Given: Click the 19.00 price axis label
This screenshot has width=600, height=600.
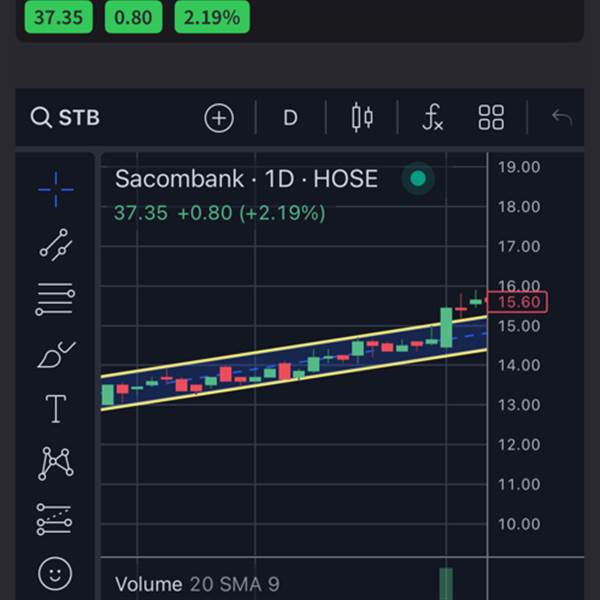Looking at the screenshot, I should point(519,167).
